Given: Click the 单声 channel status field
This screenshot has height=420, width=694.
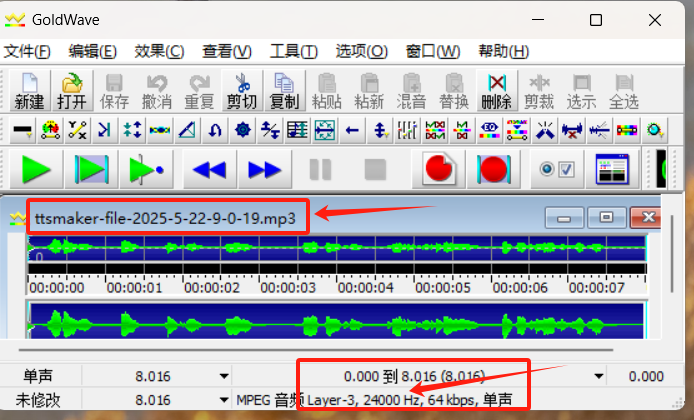Looking at the screenshot, I should pos(38,377).
